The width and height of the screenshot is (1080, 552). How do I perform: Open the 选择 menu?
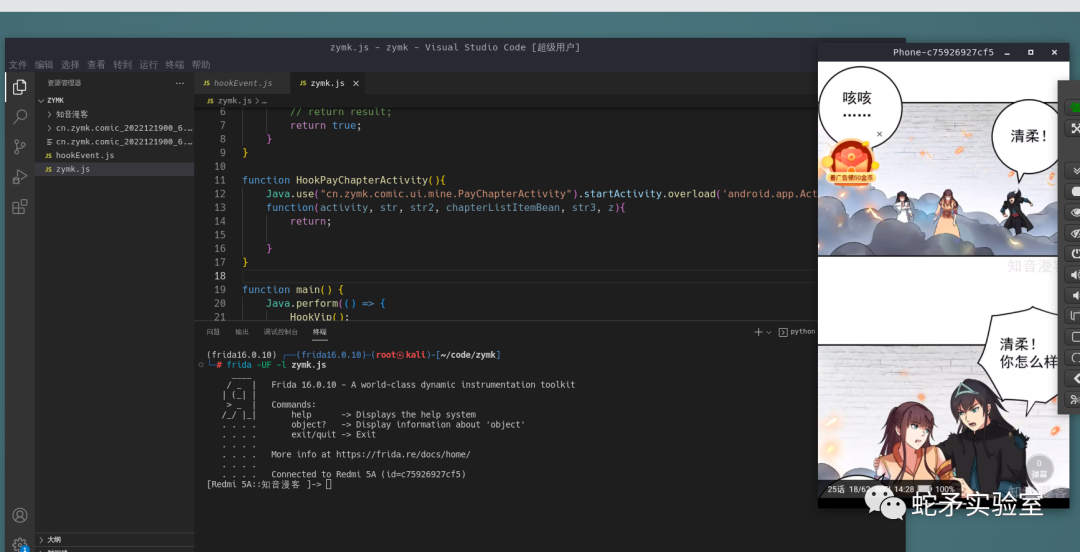[x=70, y=65]
